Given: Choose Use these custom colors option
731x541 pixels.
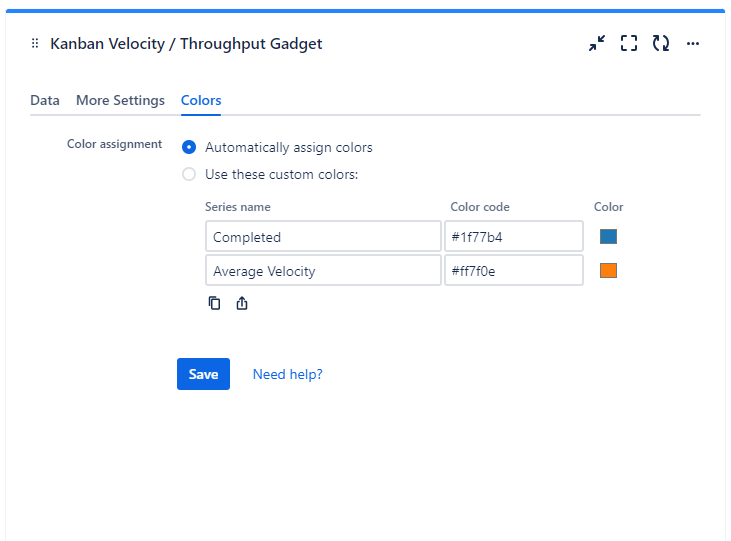Looking at the screenshot, I should tap(189, 174).
